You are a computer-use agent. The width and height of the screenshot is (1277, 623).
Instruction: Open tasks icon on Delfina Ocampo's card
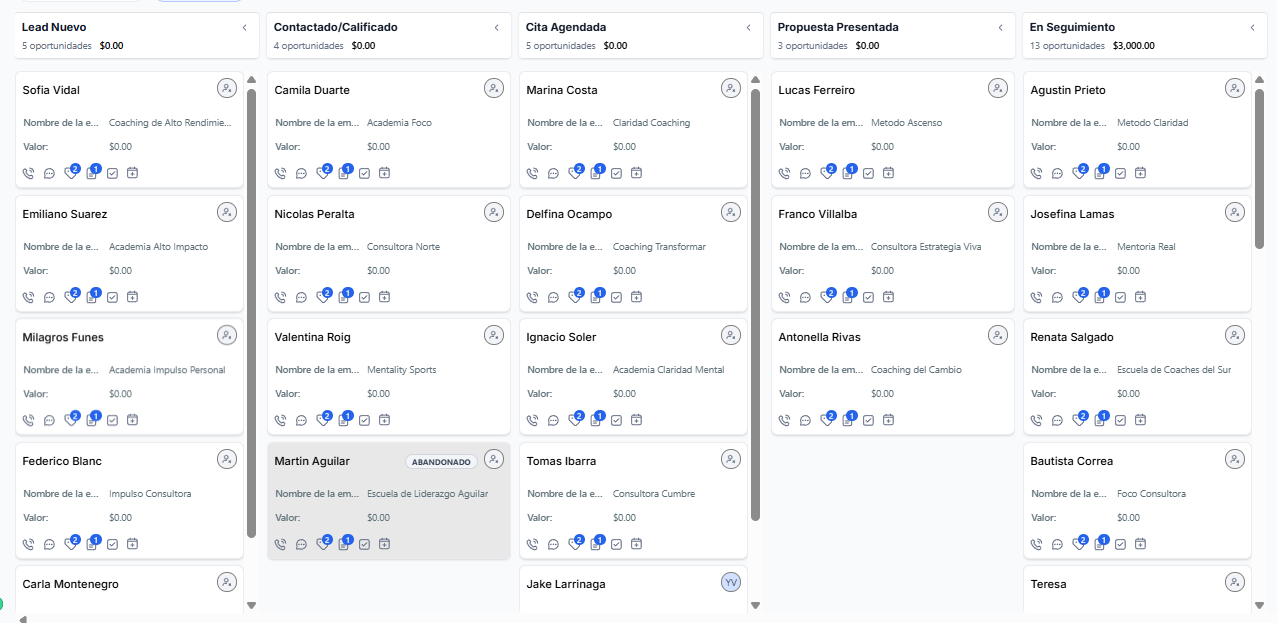pyautogui.click(x=616, y=297)
